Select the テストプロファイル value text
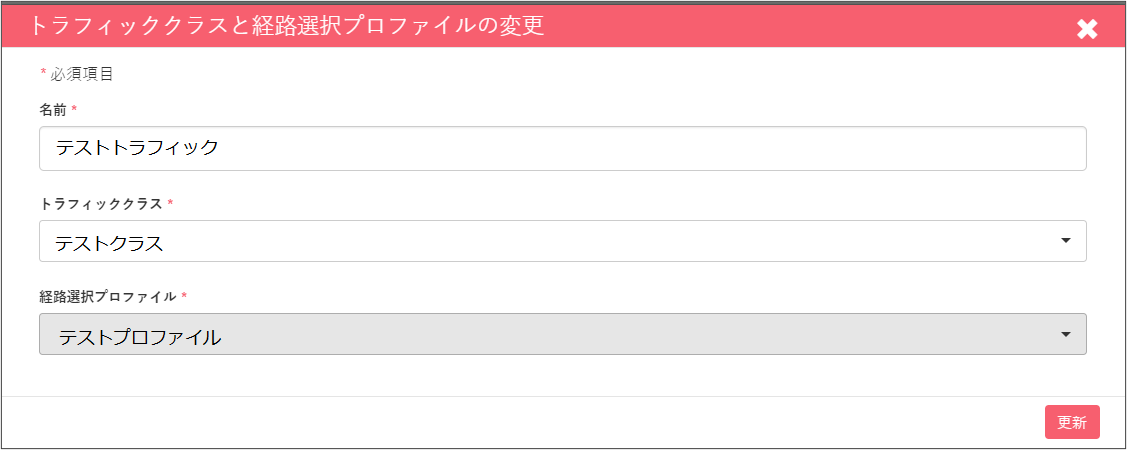The width and height of the screenshot is (1127, 450). (x=139, y=337)
